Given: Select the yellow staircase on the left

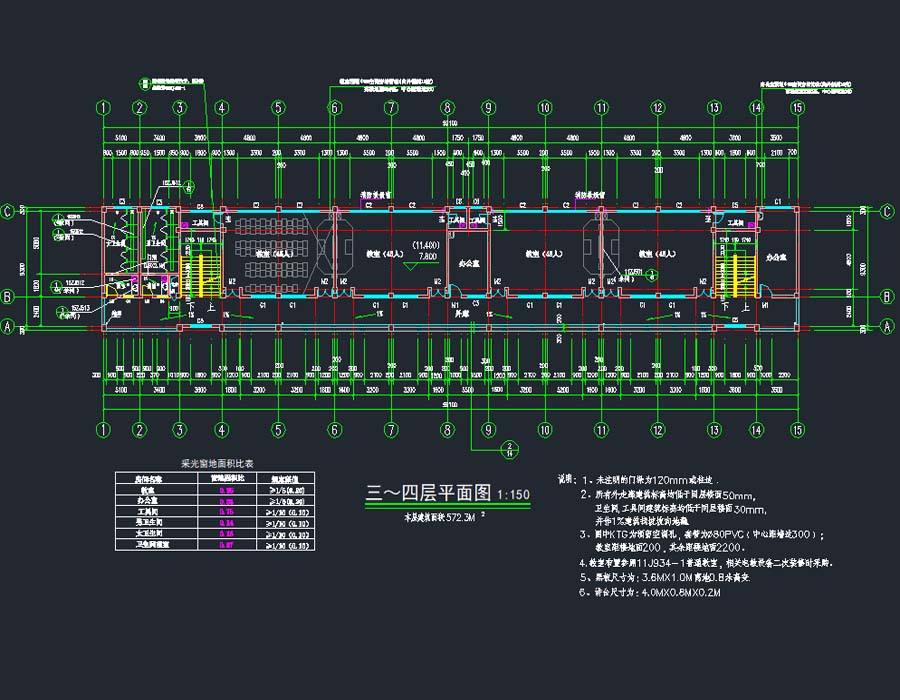Looking at the screenshot, I should [204, 274].
